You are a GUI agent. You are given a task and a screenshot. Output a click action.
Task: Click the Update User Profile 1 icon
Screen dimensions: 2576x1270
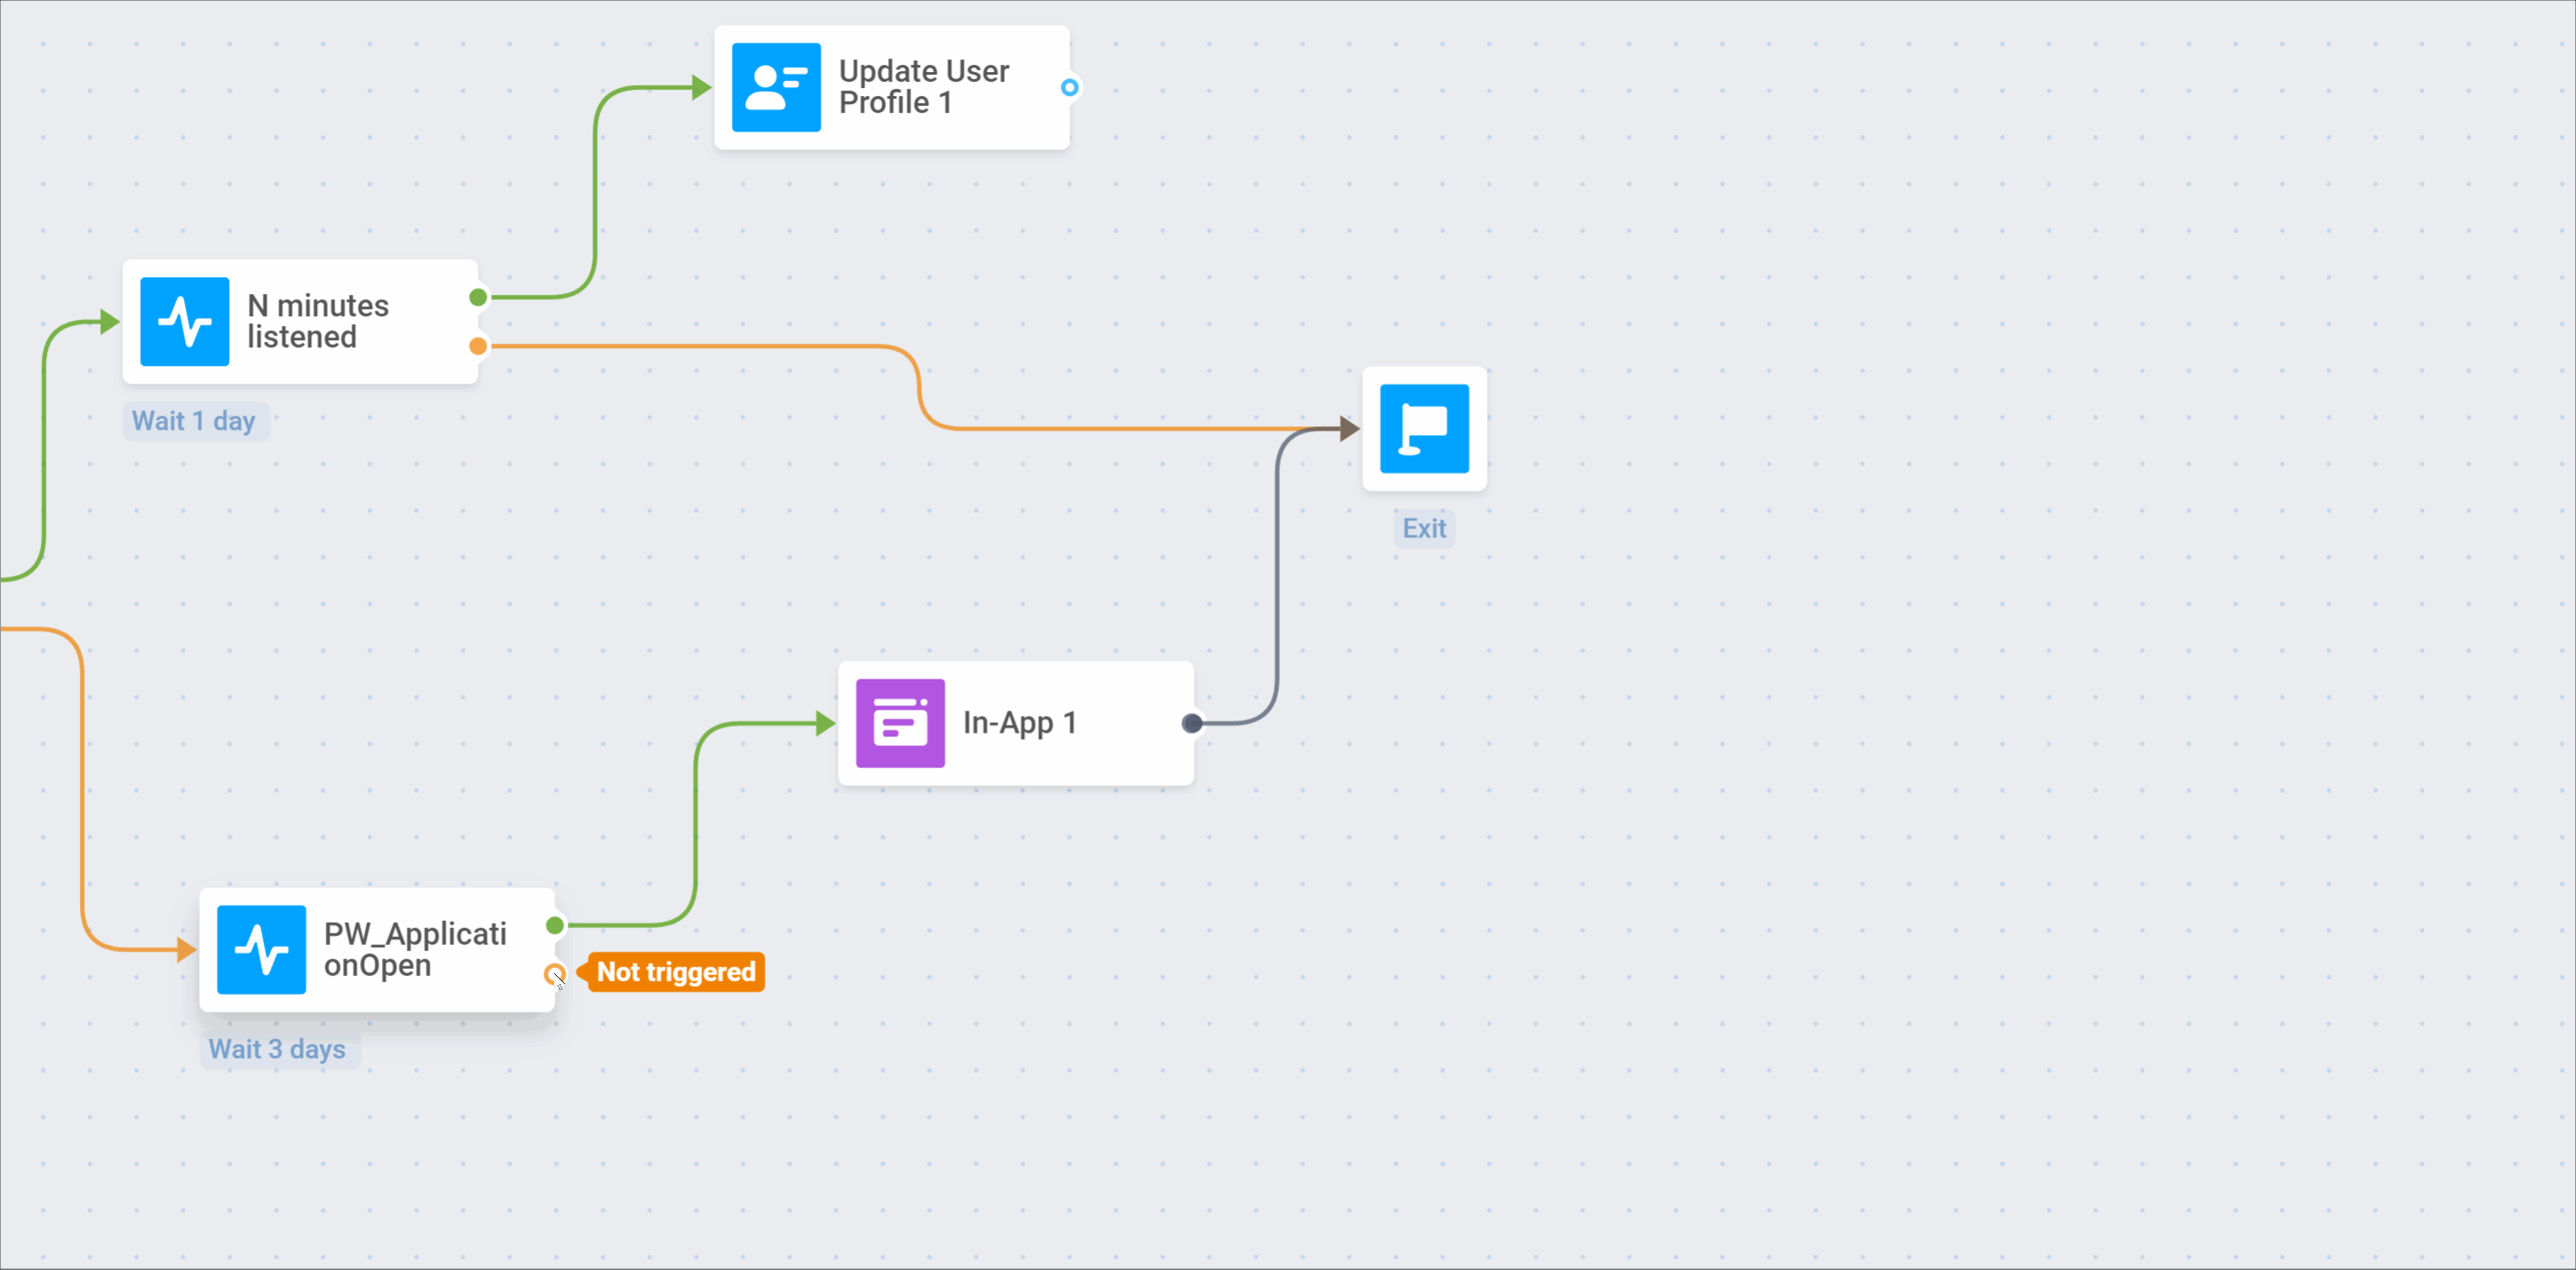click(776, 88)
